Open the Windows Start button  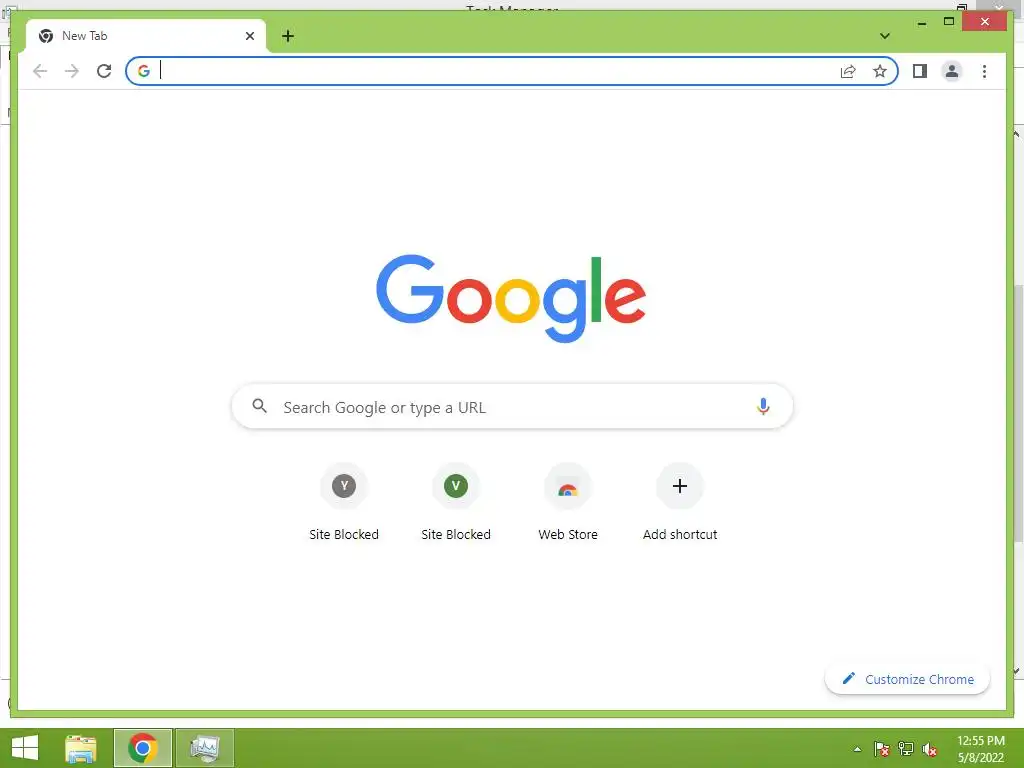(25, 748)
